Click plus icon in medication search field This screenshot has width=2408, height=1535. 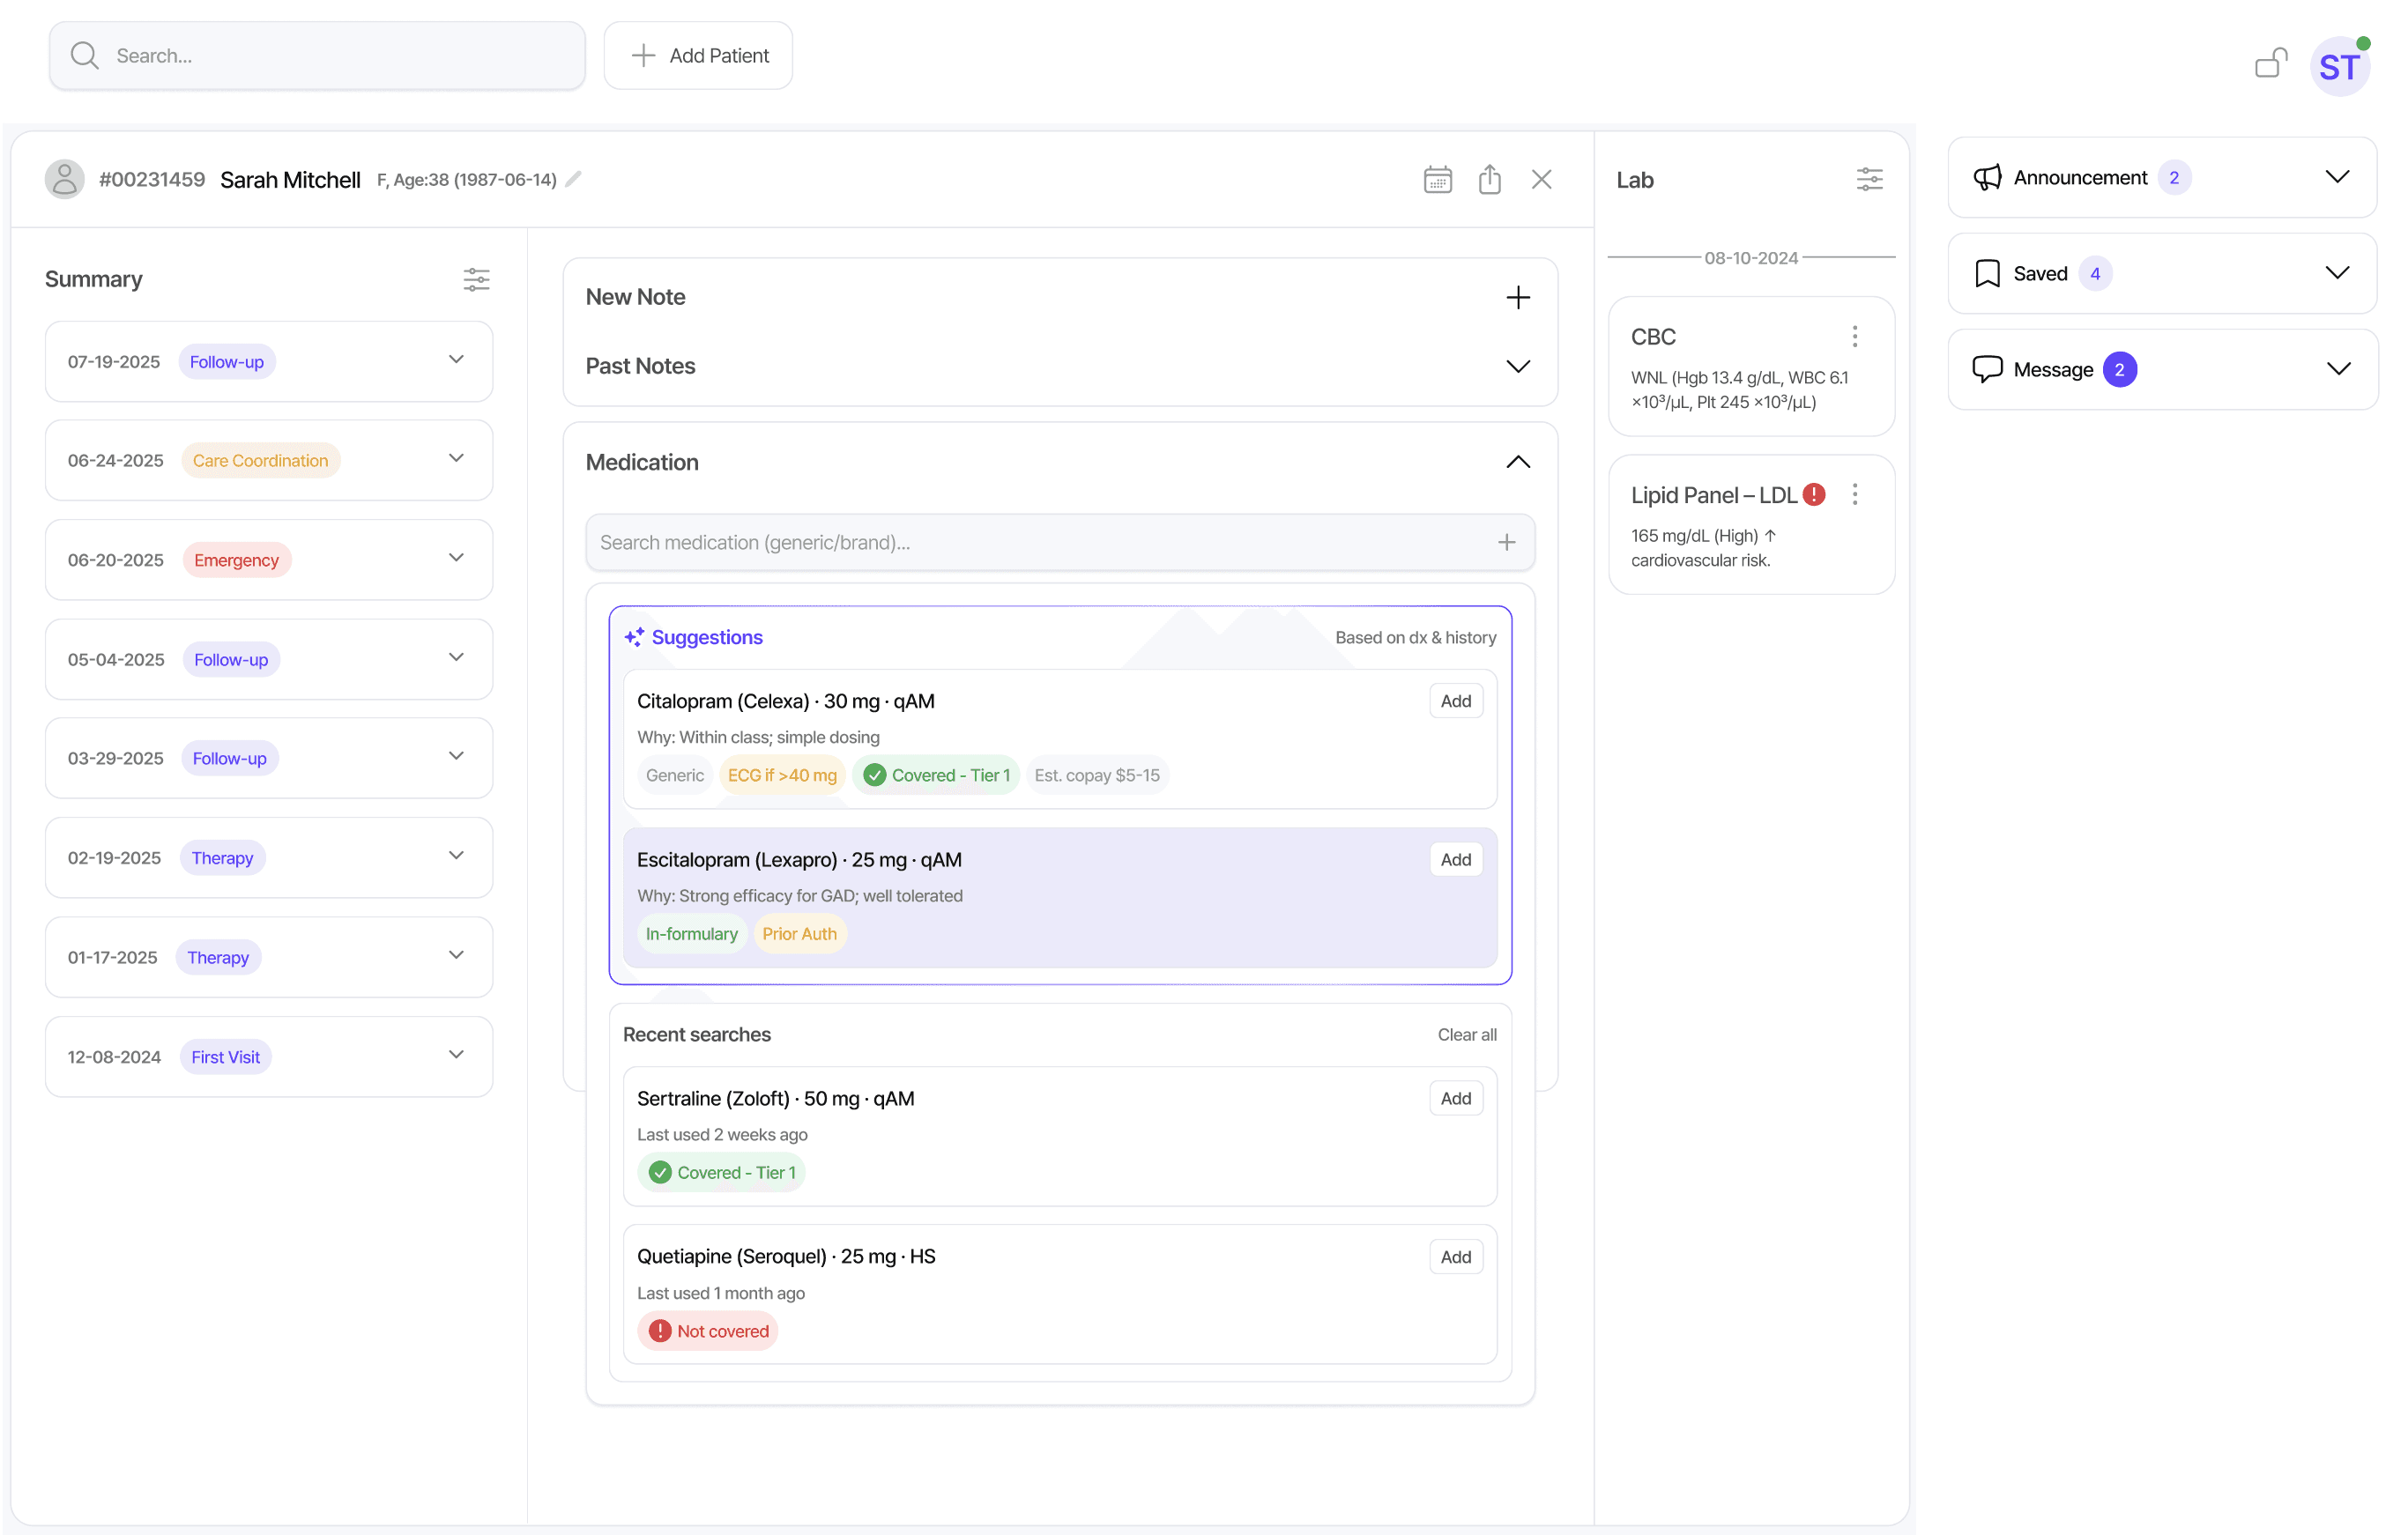click(1506, 542)
